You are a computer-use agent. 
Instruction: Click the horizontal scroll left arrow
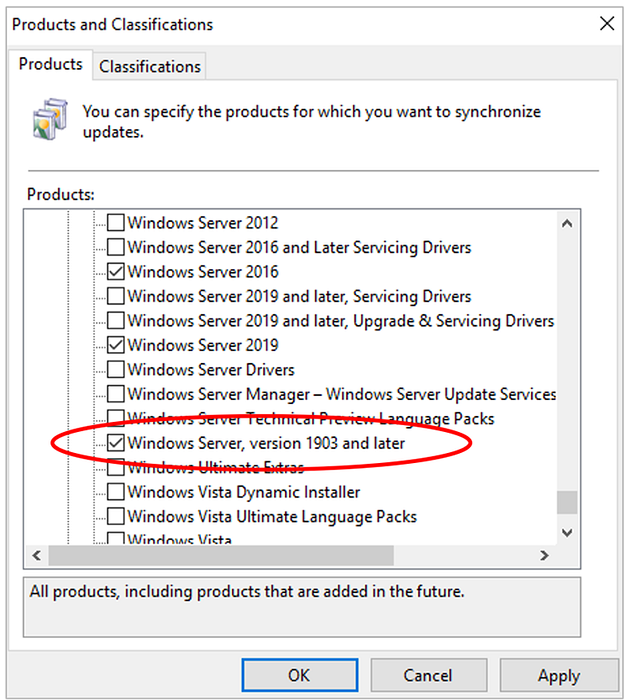tap(37, 556)
